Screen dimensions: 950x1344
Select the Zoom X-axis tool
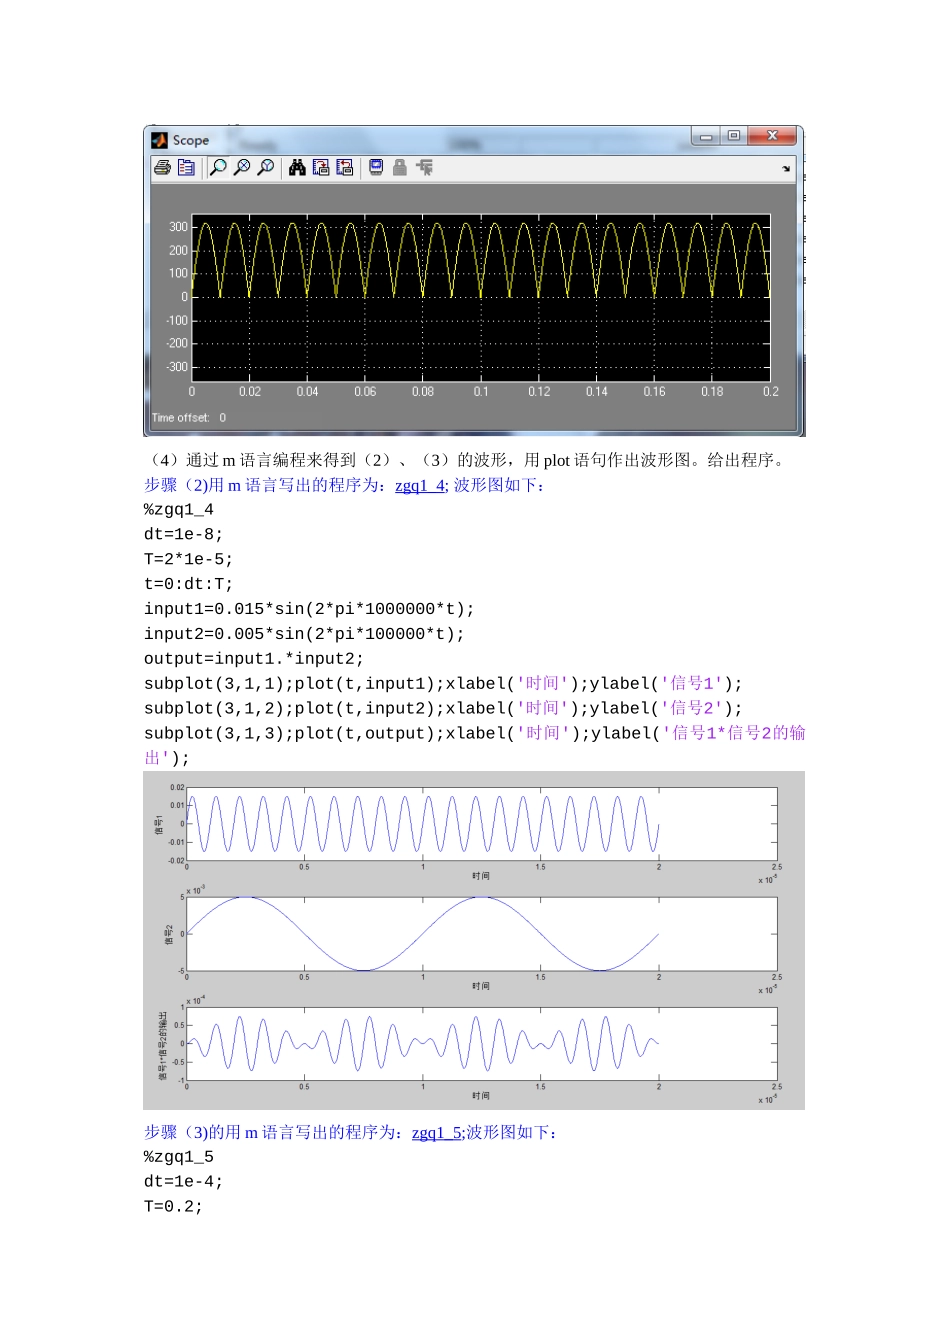242,168
